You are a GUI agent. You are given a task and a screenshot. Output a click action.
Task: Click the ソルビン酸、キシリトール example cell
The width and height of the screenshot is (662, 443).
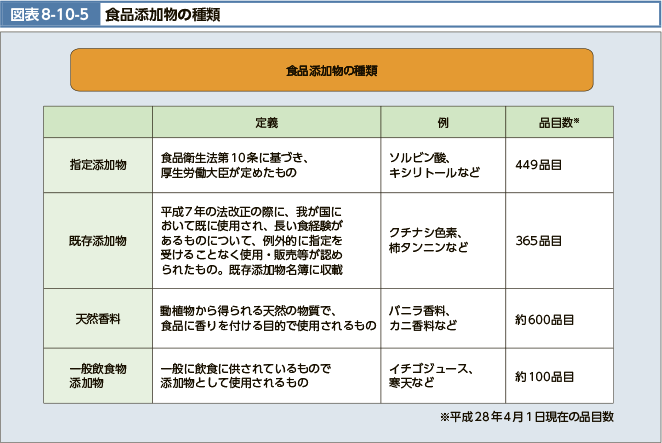(434, 165)
